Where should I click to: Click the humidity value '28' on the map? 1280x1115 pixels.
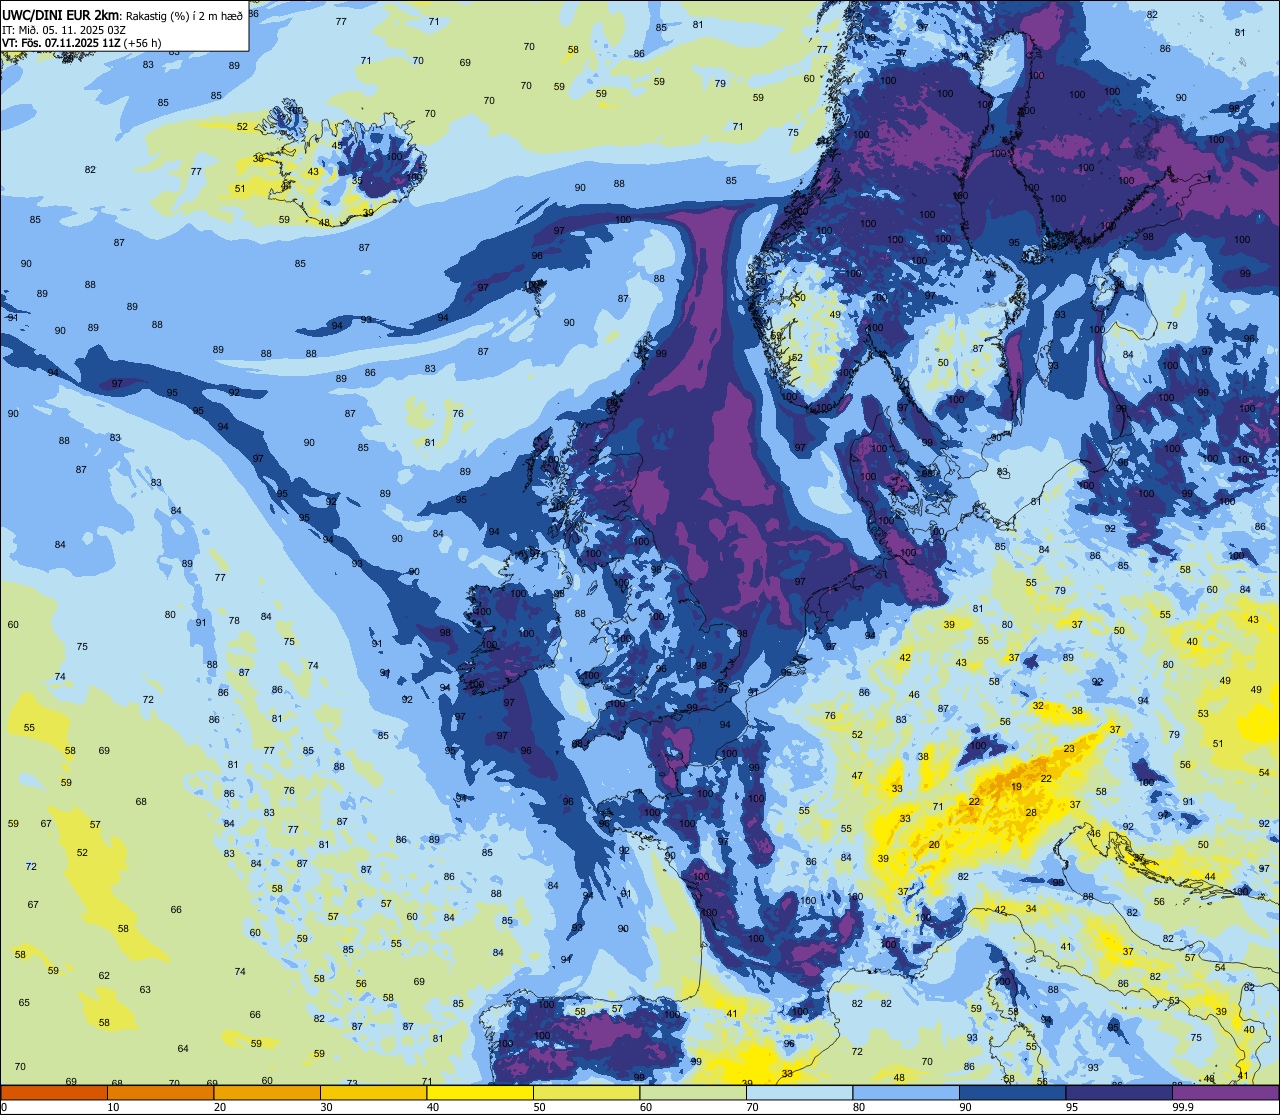click(x=1031, y=812)
